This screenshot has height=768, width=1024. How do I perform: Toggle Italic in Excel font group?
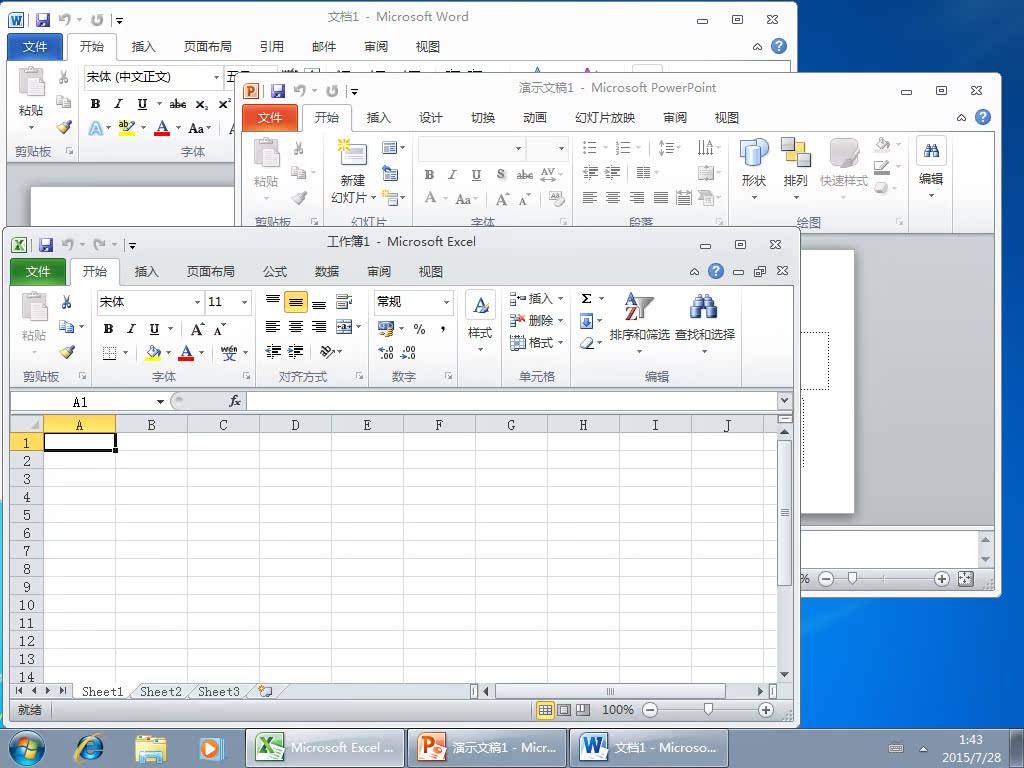click(x=131, y=328)
